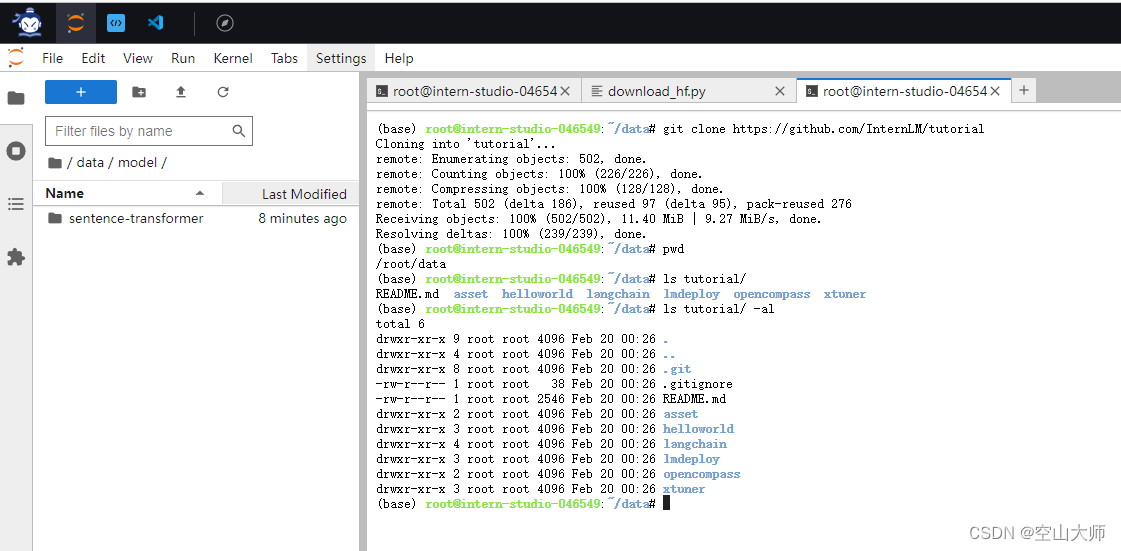This screenshot has width=1121, height=551.
Task: Click '.gitignore' in the terminal listing
Action: pyautogui.click(x=698, y=384)
